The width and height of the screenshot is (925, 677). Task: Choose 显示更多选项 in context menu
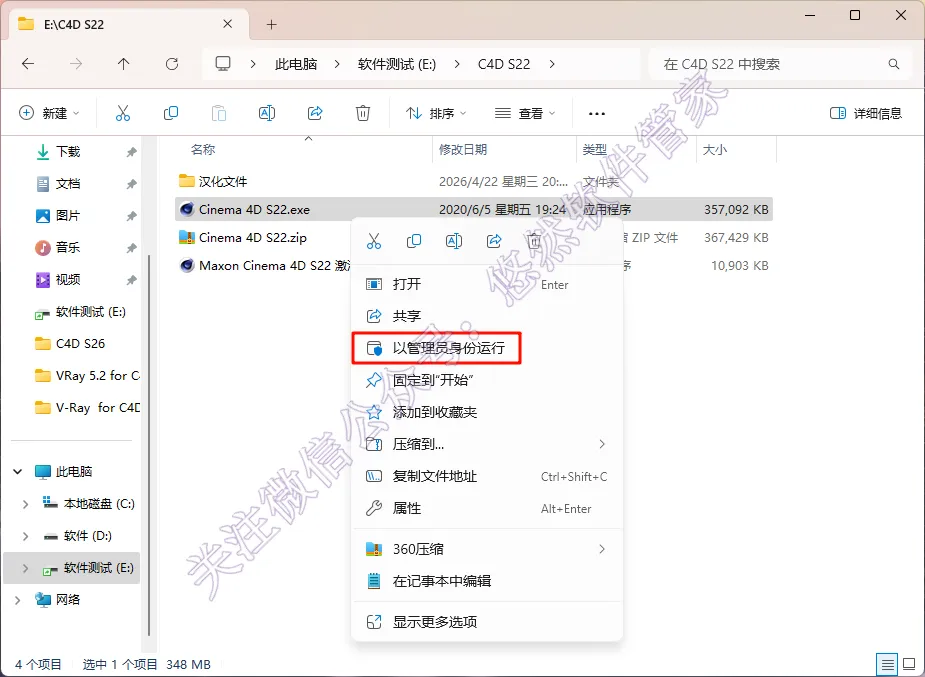(487, 622)
